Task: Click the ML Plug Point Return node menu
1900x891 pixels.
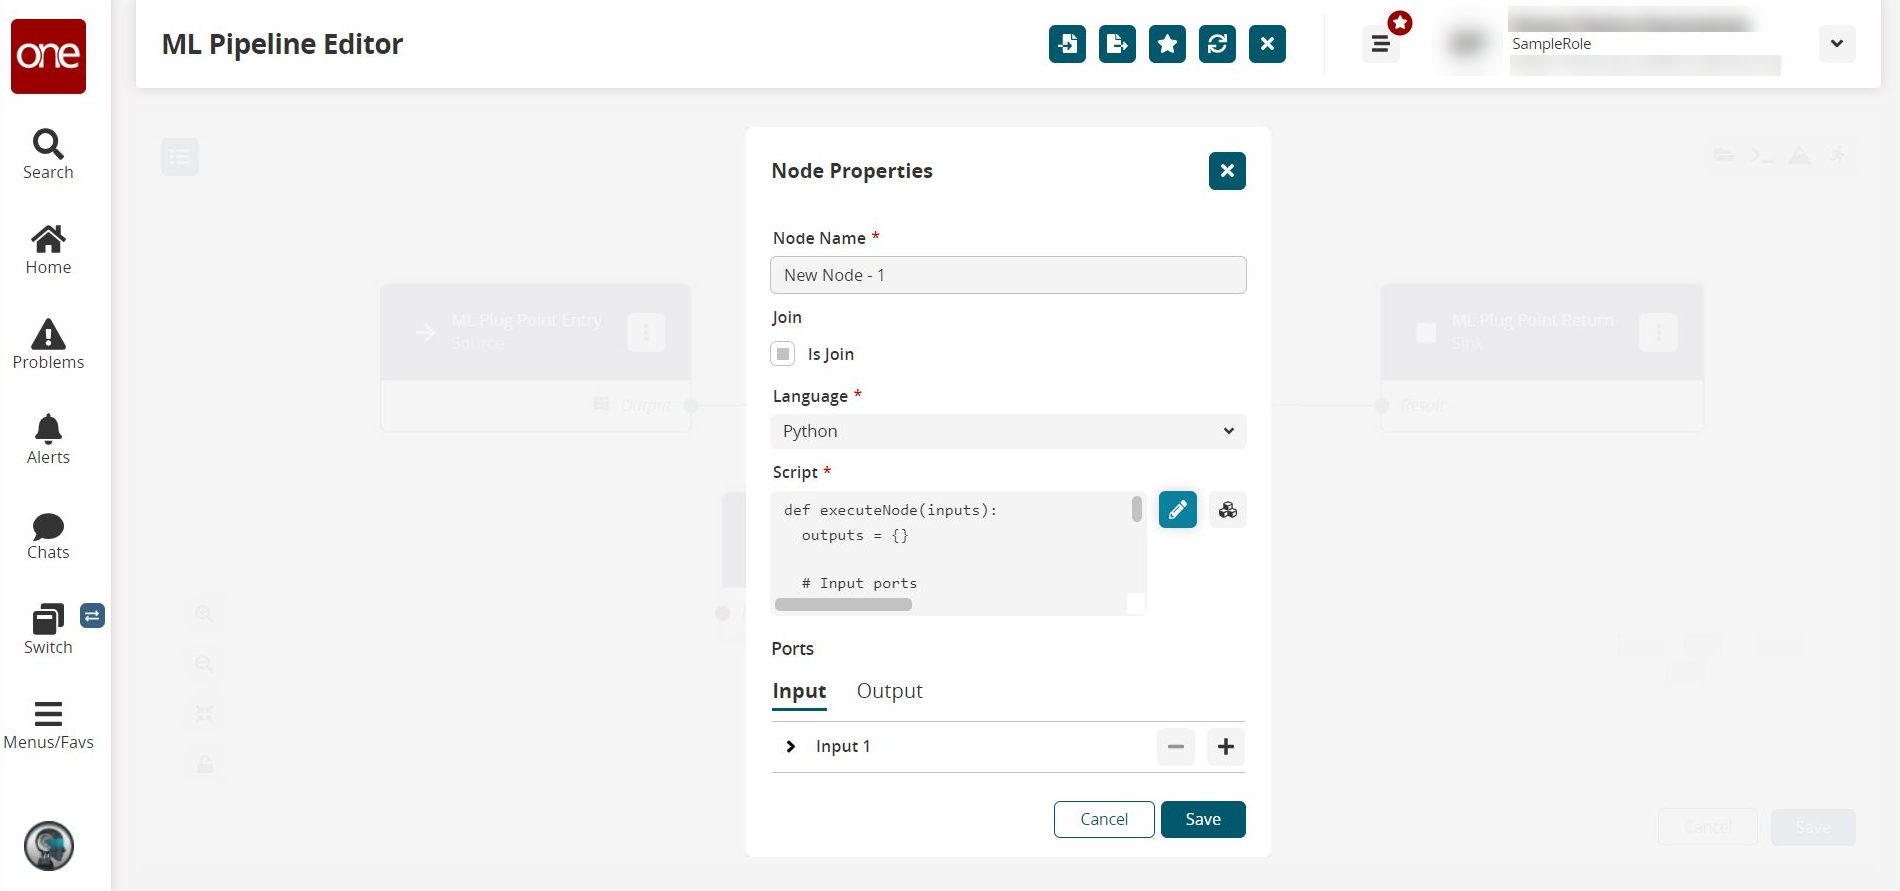Action: [x=1658, y=332]
